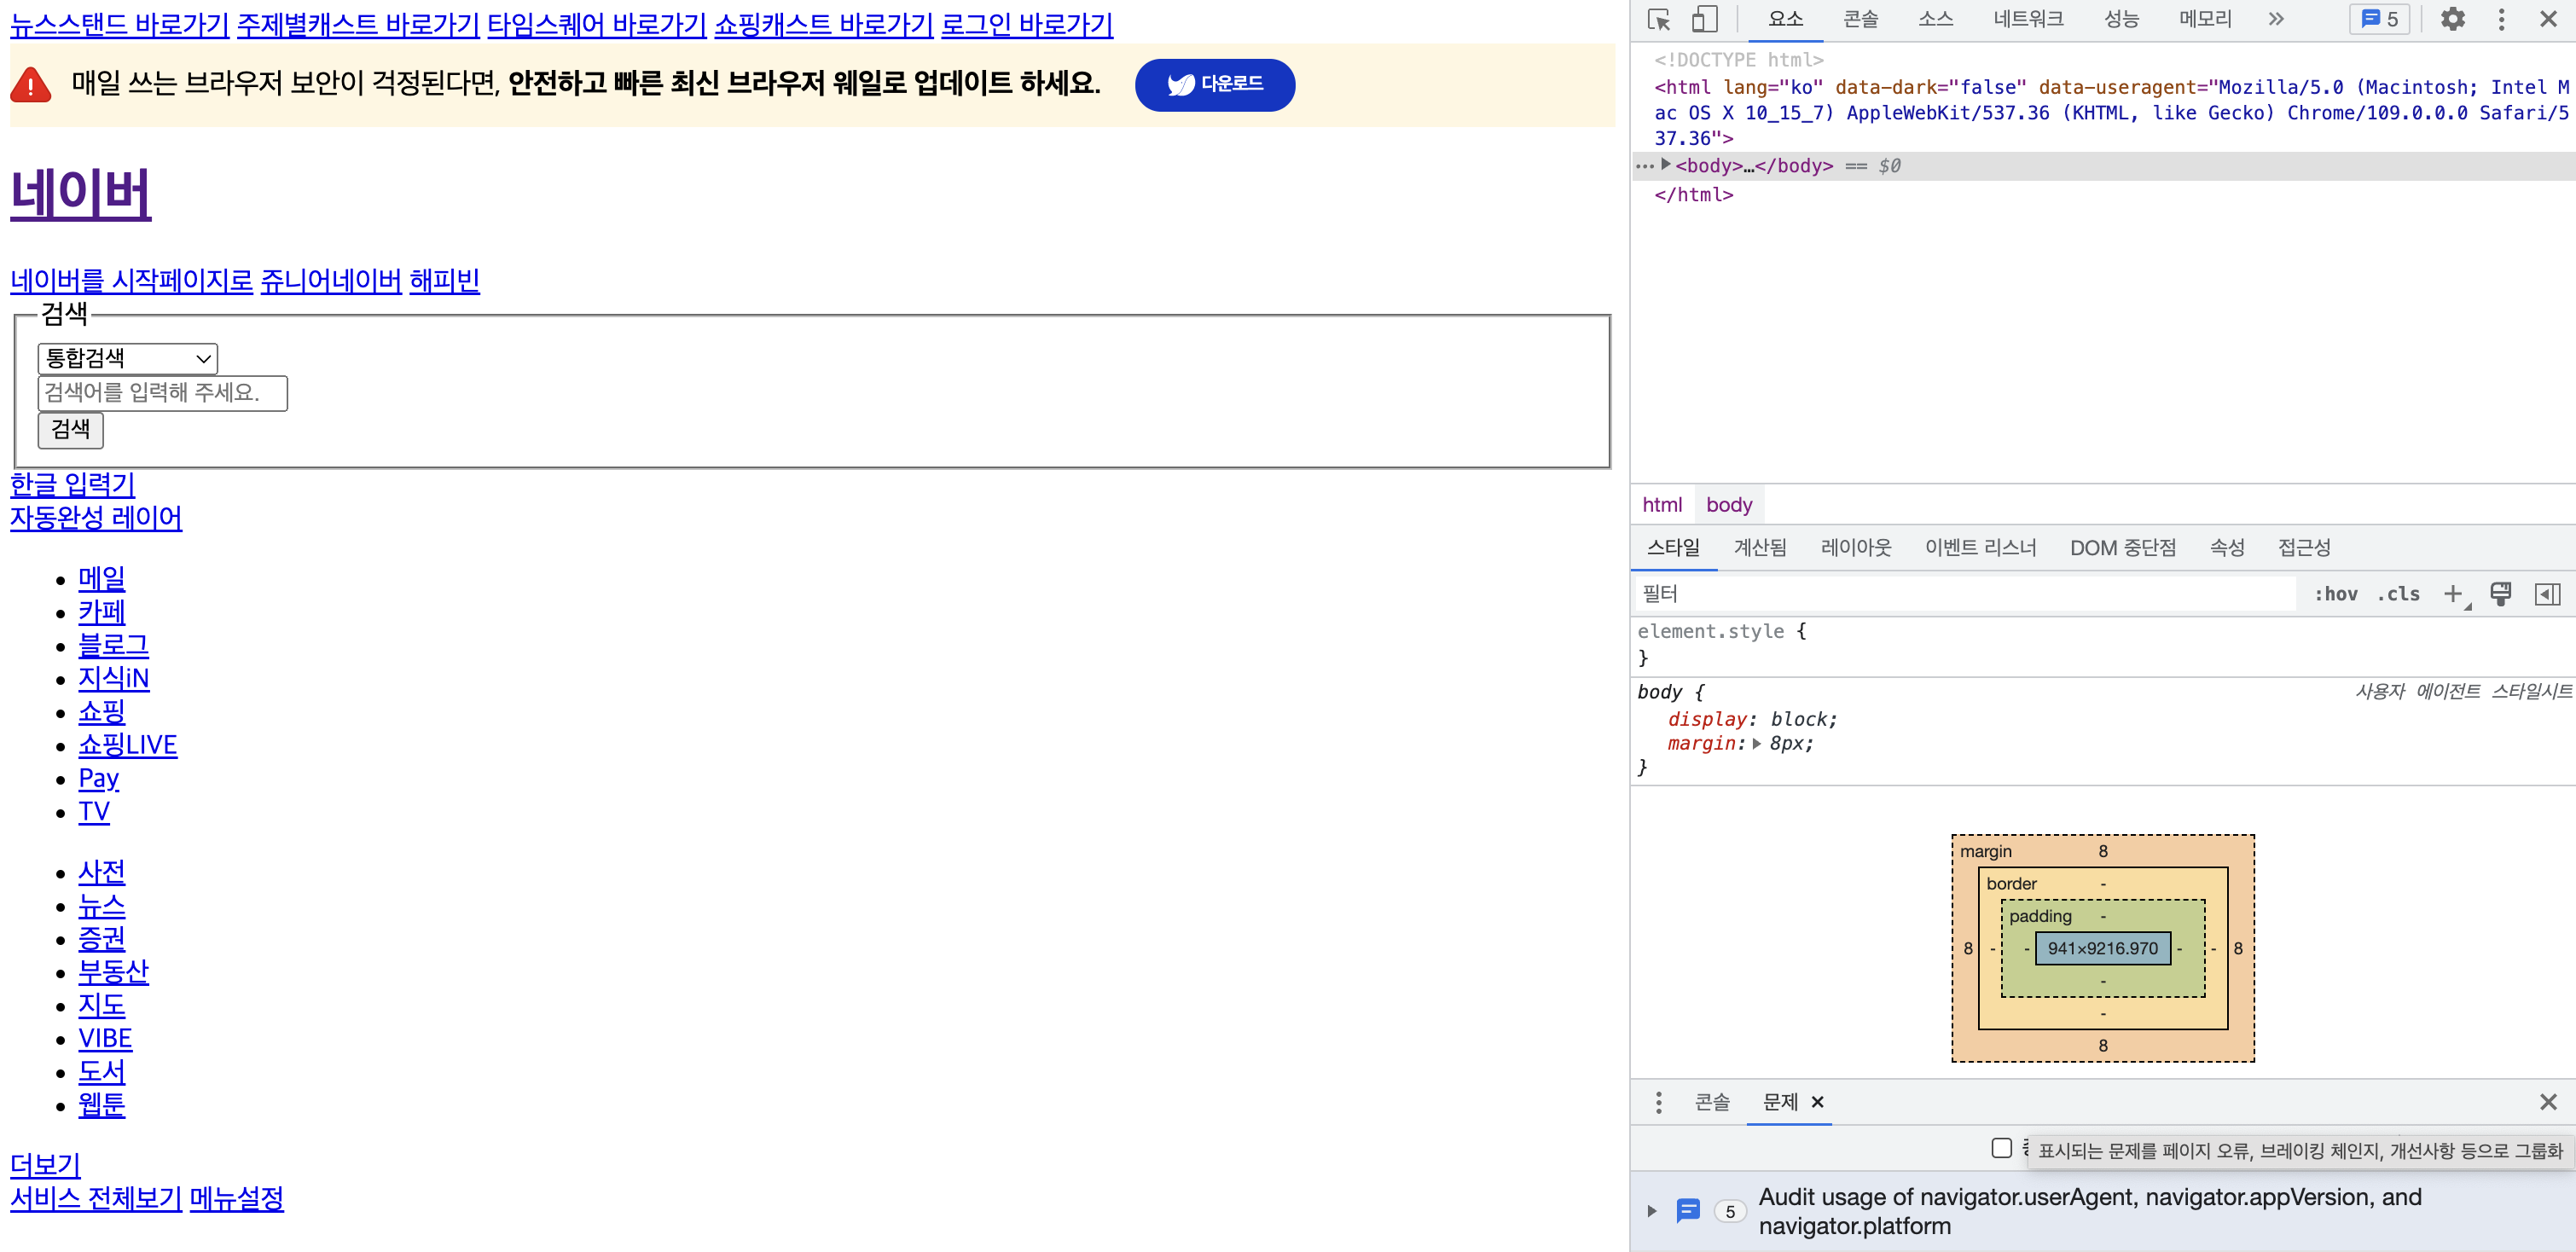
Task: Open the 네이버 logo heading link
Action: click(80, 193)
